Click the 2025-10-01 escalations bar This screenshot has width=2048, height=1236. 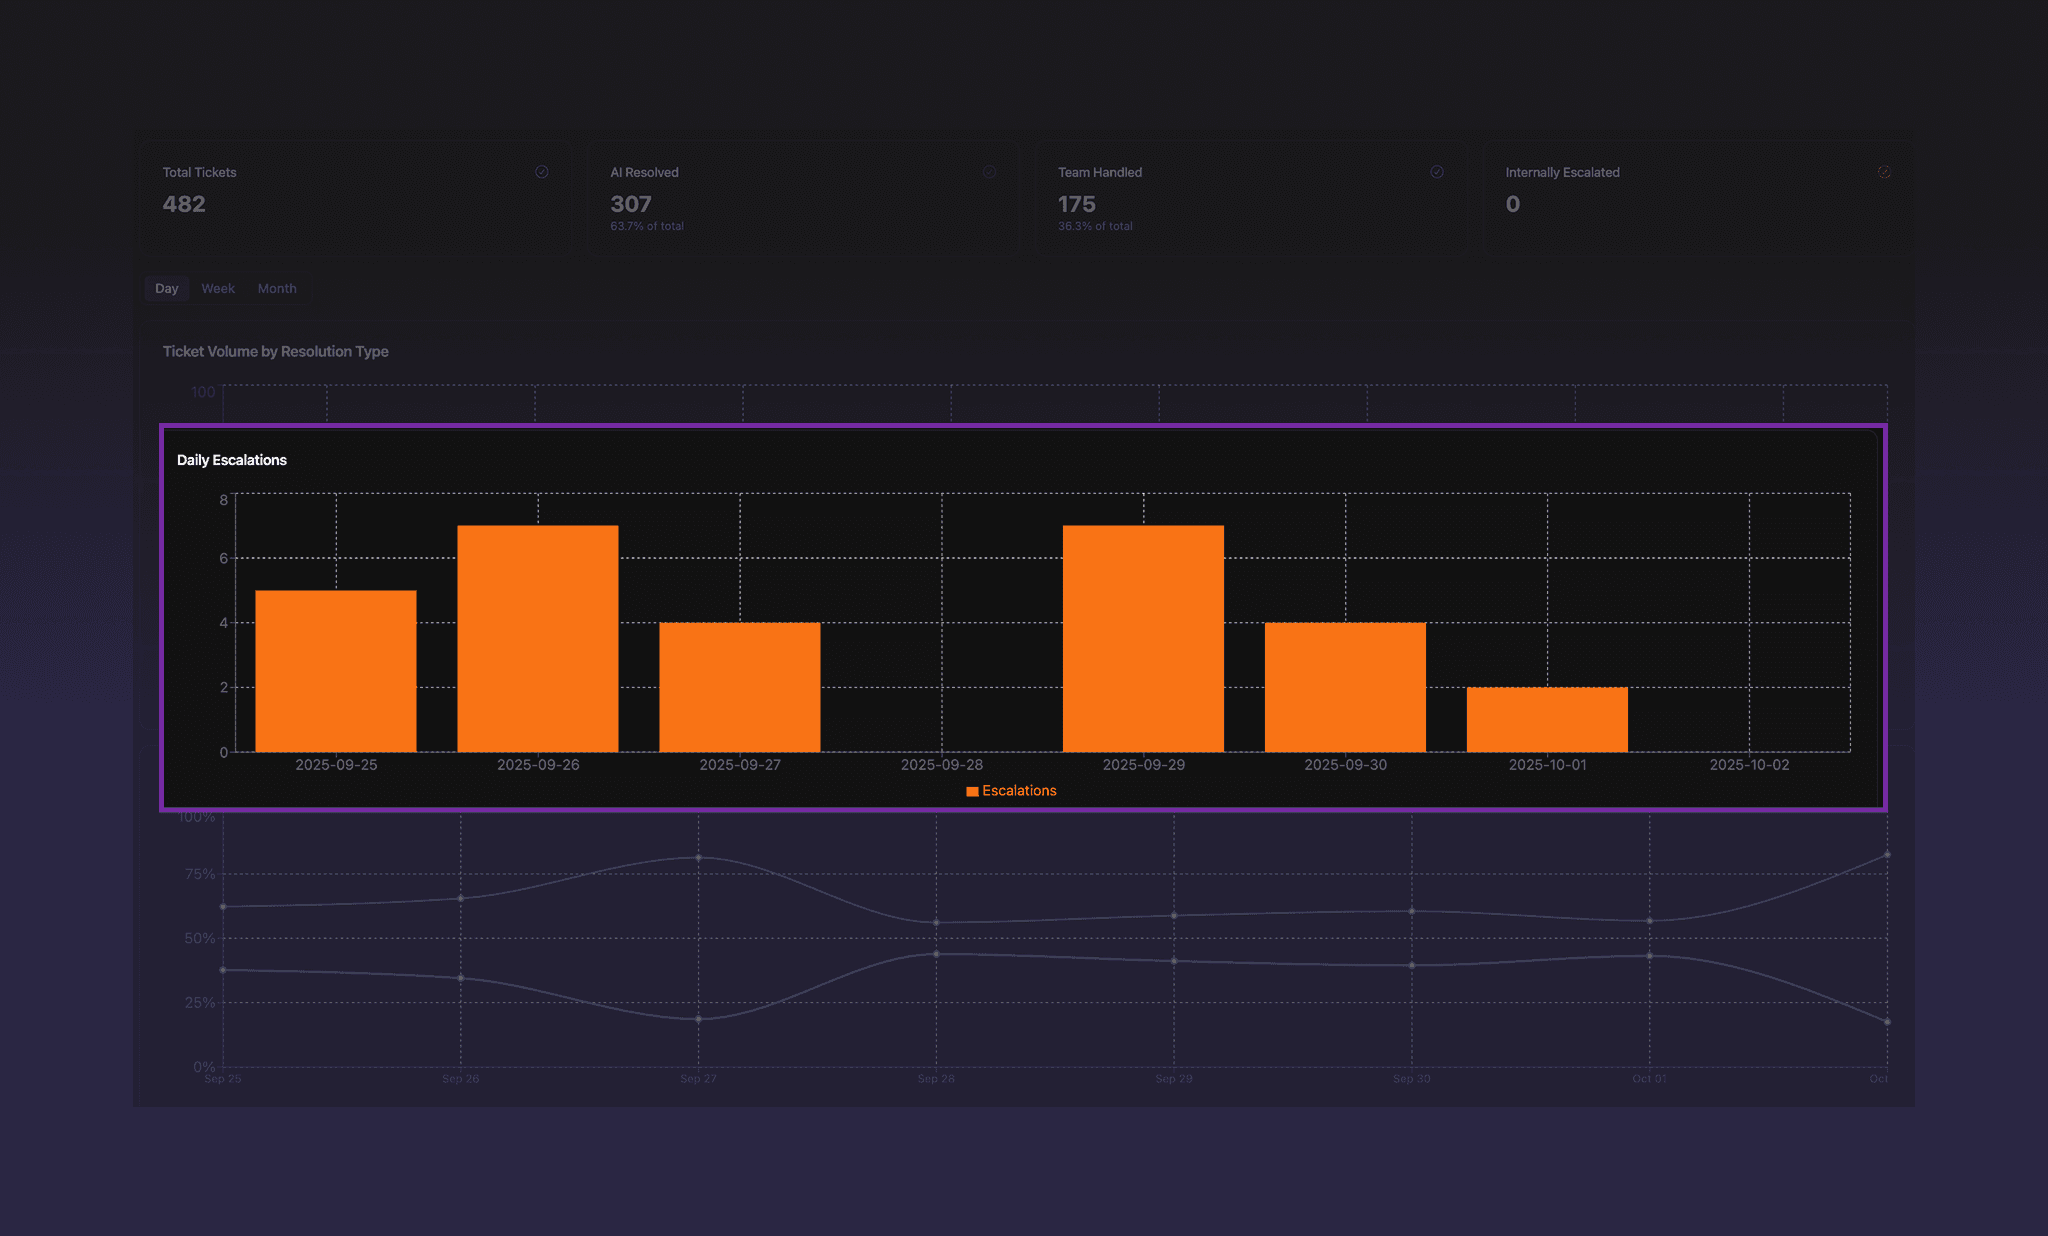point(1547,719)
